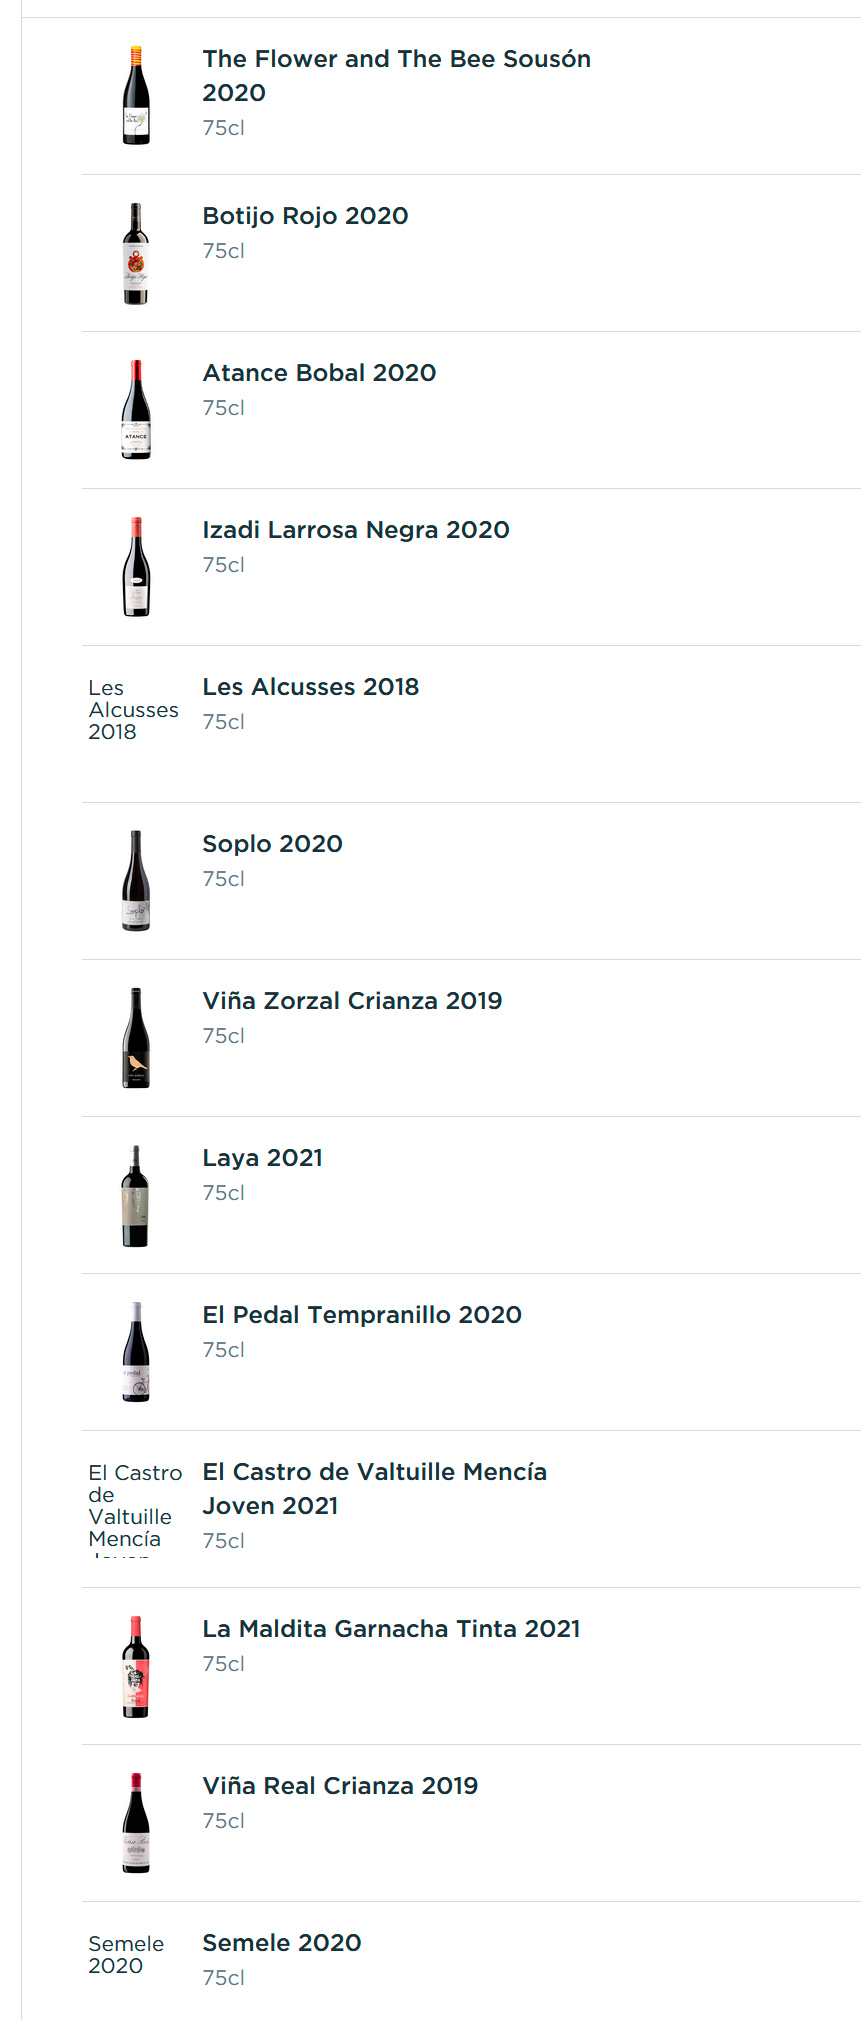Open the Viña Zorzal Crianza bottle thumbnail
Screen dimensions: 861x2020
(136, 1038)
